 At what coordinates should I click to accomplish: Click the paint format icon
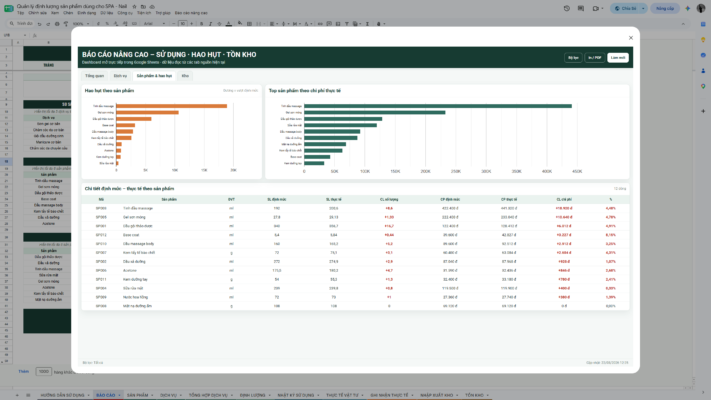[x=66, y=24]
